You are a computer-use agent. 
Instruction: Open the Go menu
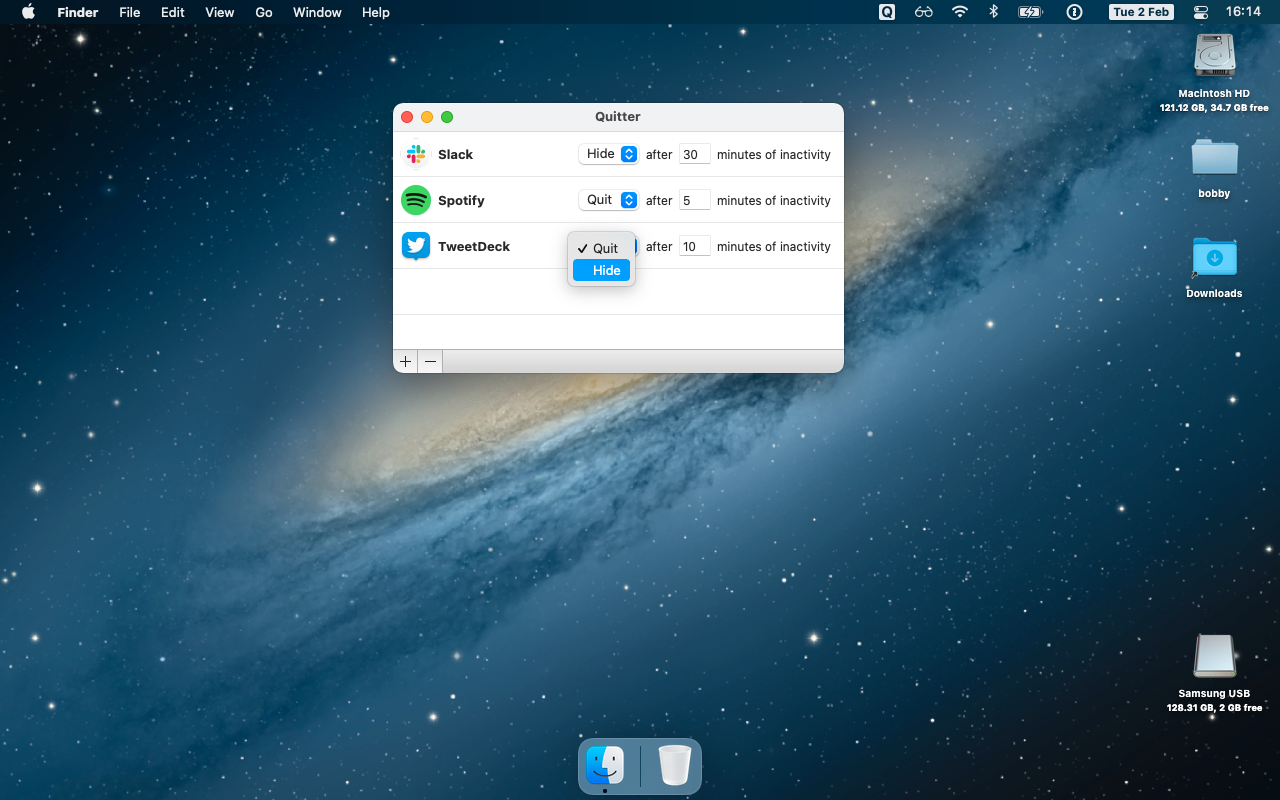(x=264, y=12)
